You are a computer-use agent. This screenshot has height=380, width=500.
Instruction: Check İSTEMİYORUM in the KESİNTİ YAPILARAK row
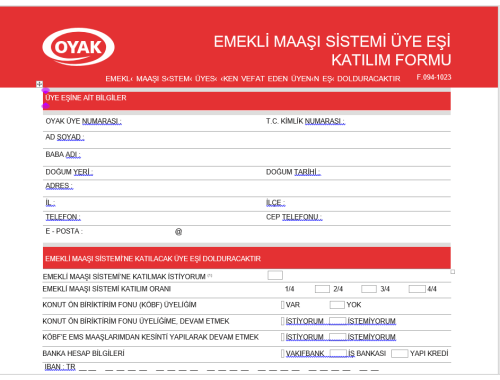pyautogui.click(x=338, y=337)
